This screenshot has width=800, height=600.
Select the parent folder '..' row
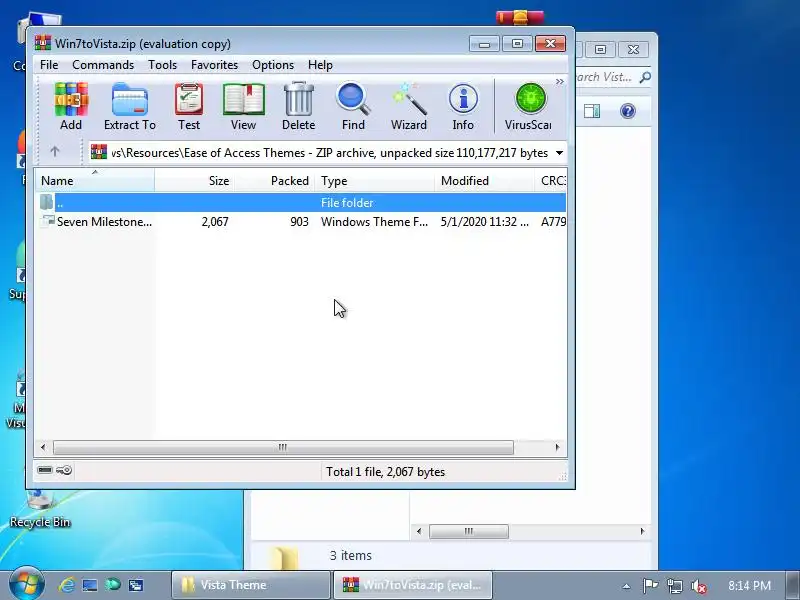tap(301, 203)
